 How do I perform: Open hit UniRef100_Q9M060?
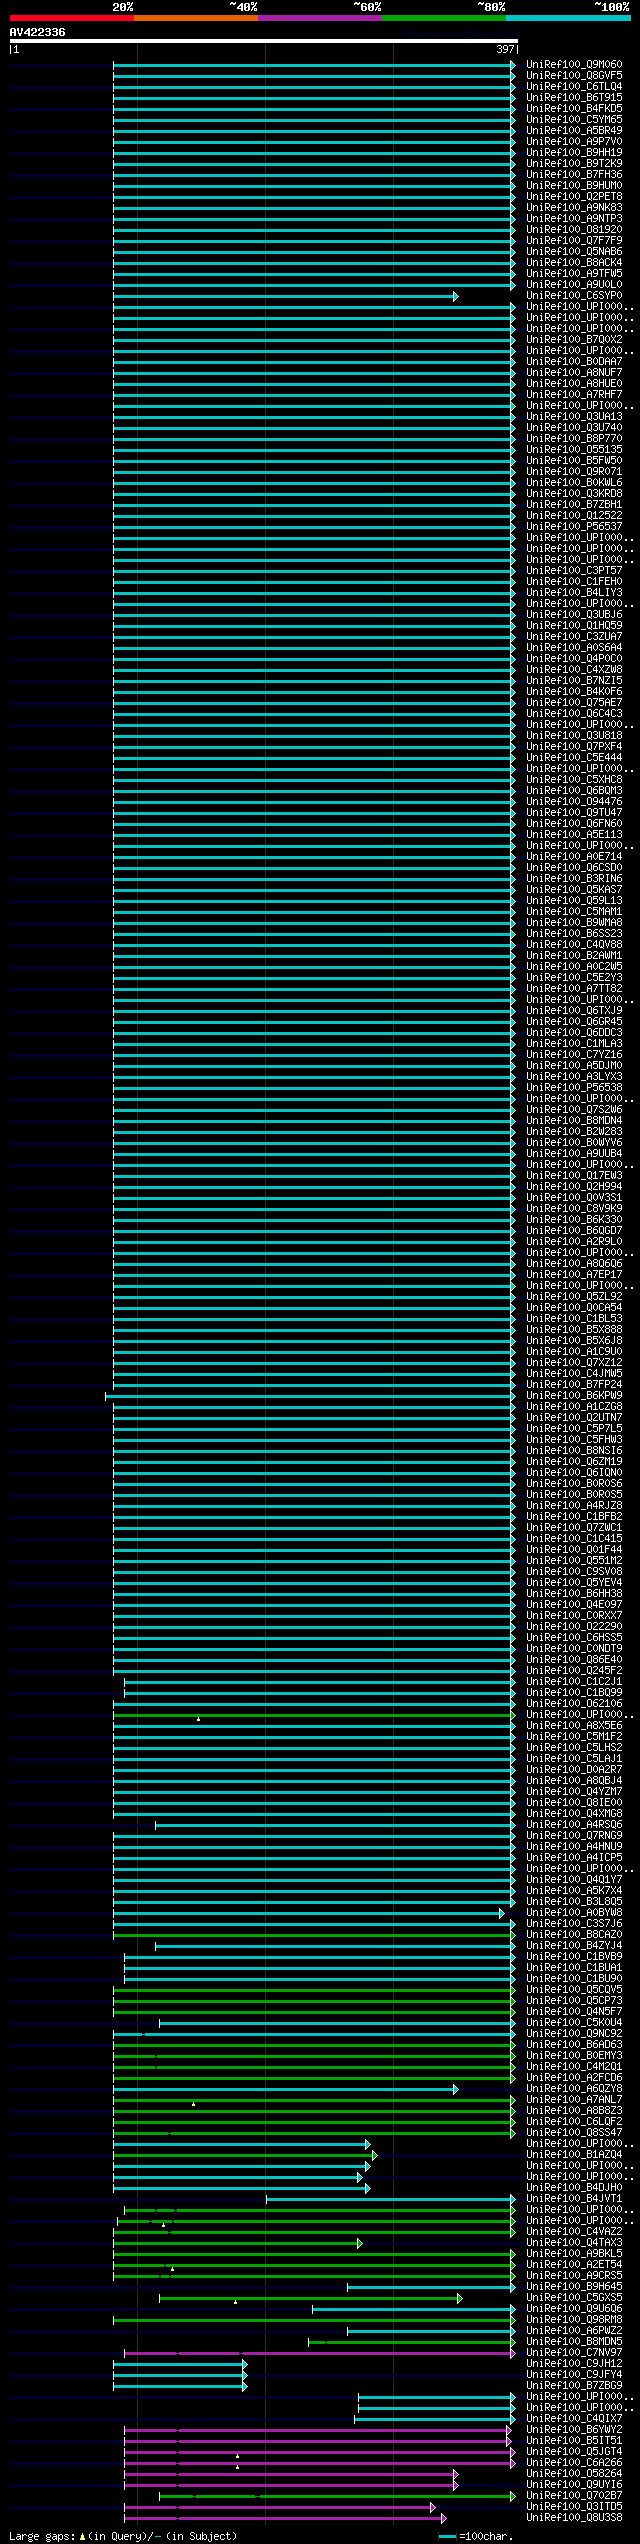(574, 65)
